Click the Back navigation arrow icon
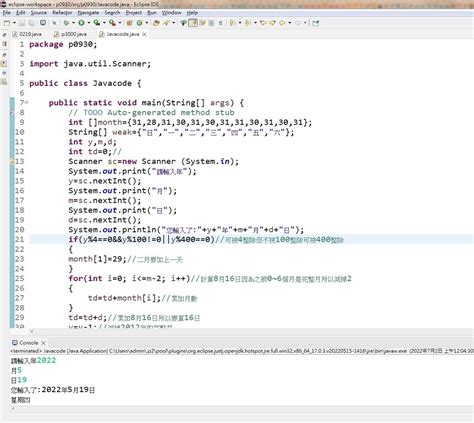 pyautogui.click(x=282, y=23)
